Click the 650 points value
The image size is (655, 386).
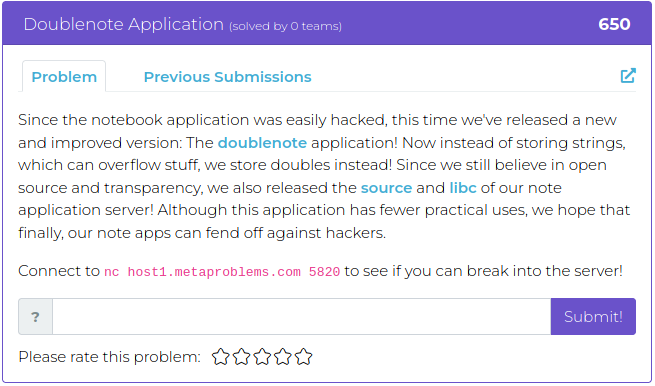click(614, 24)
